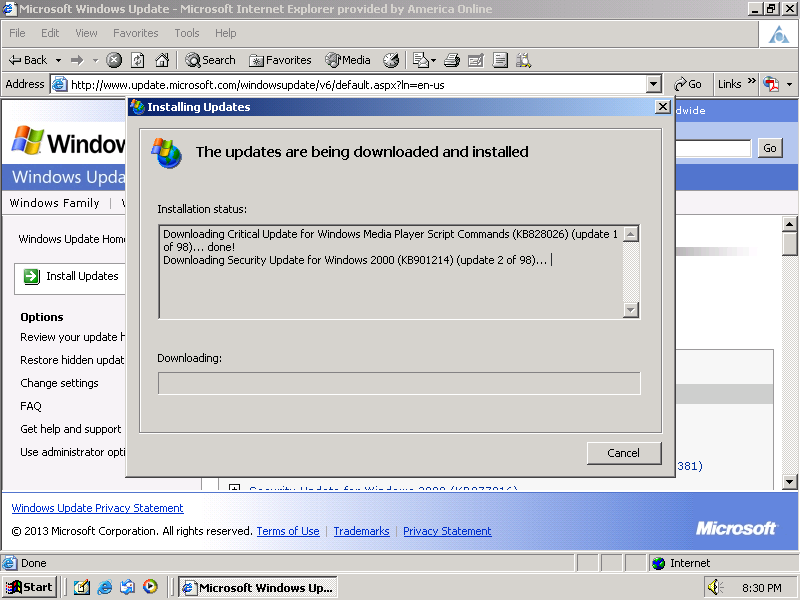Open the Tools menu
This screenshot has height=600, width=800.
click(187, 33)
